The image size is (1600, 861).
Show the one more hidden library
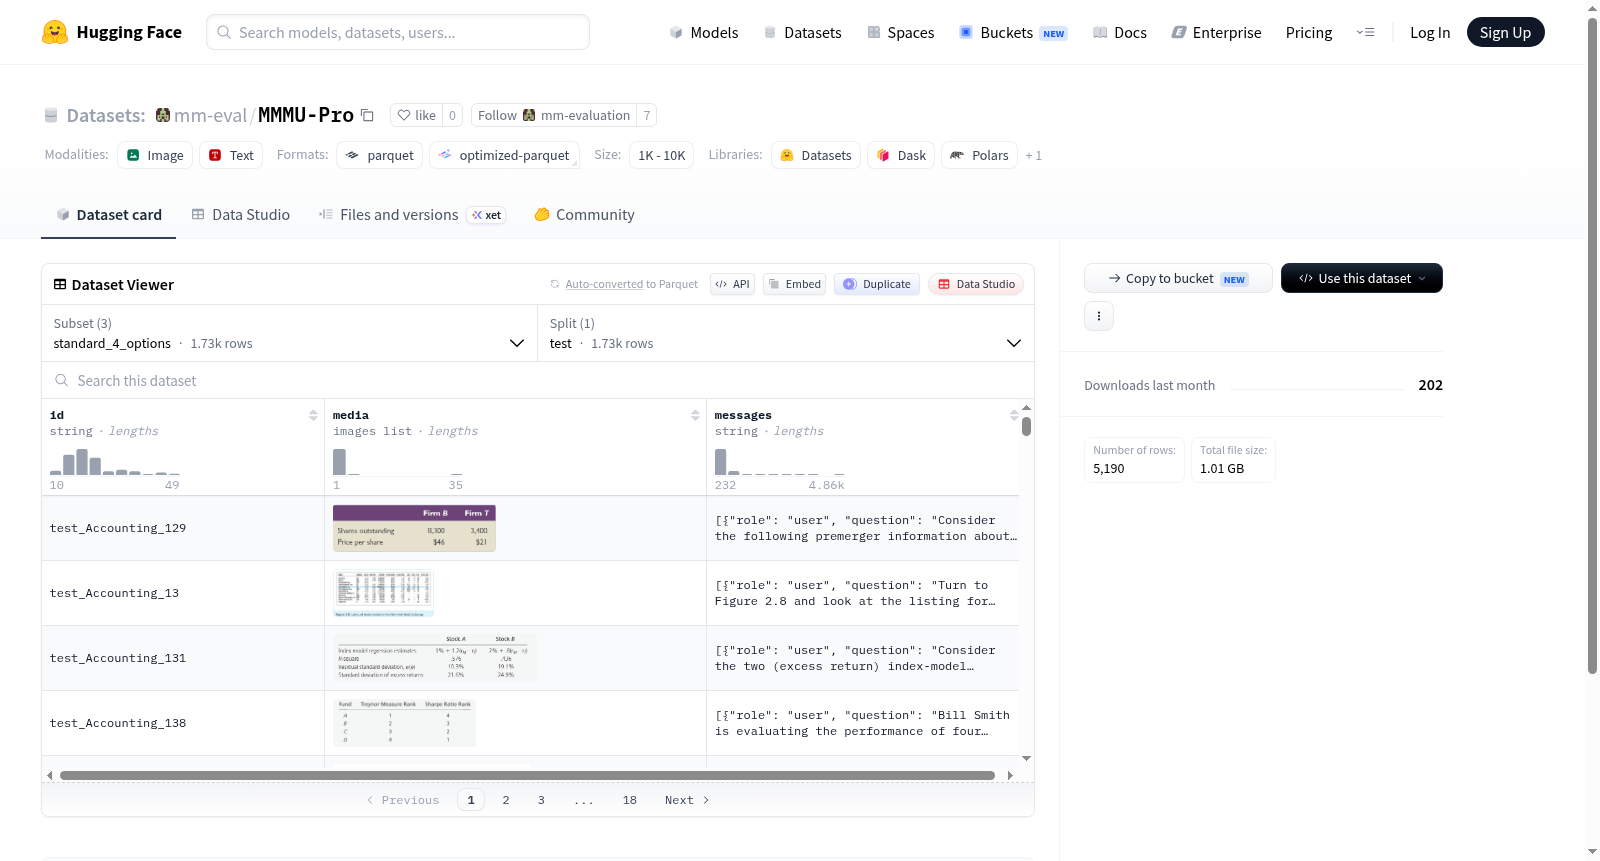[1034, 155]
